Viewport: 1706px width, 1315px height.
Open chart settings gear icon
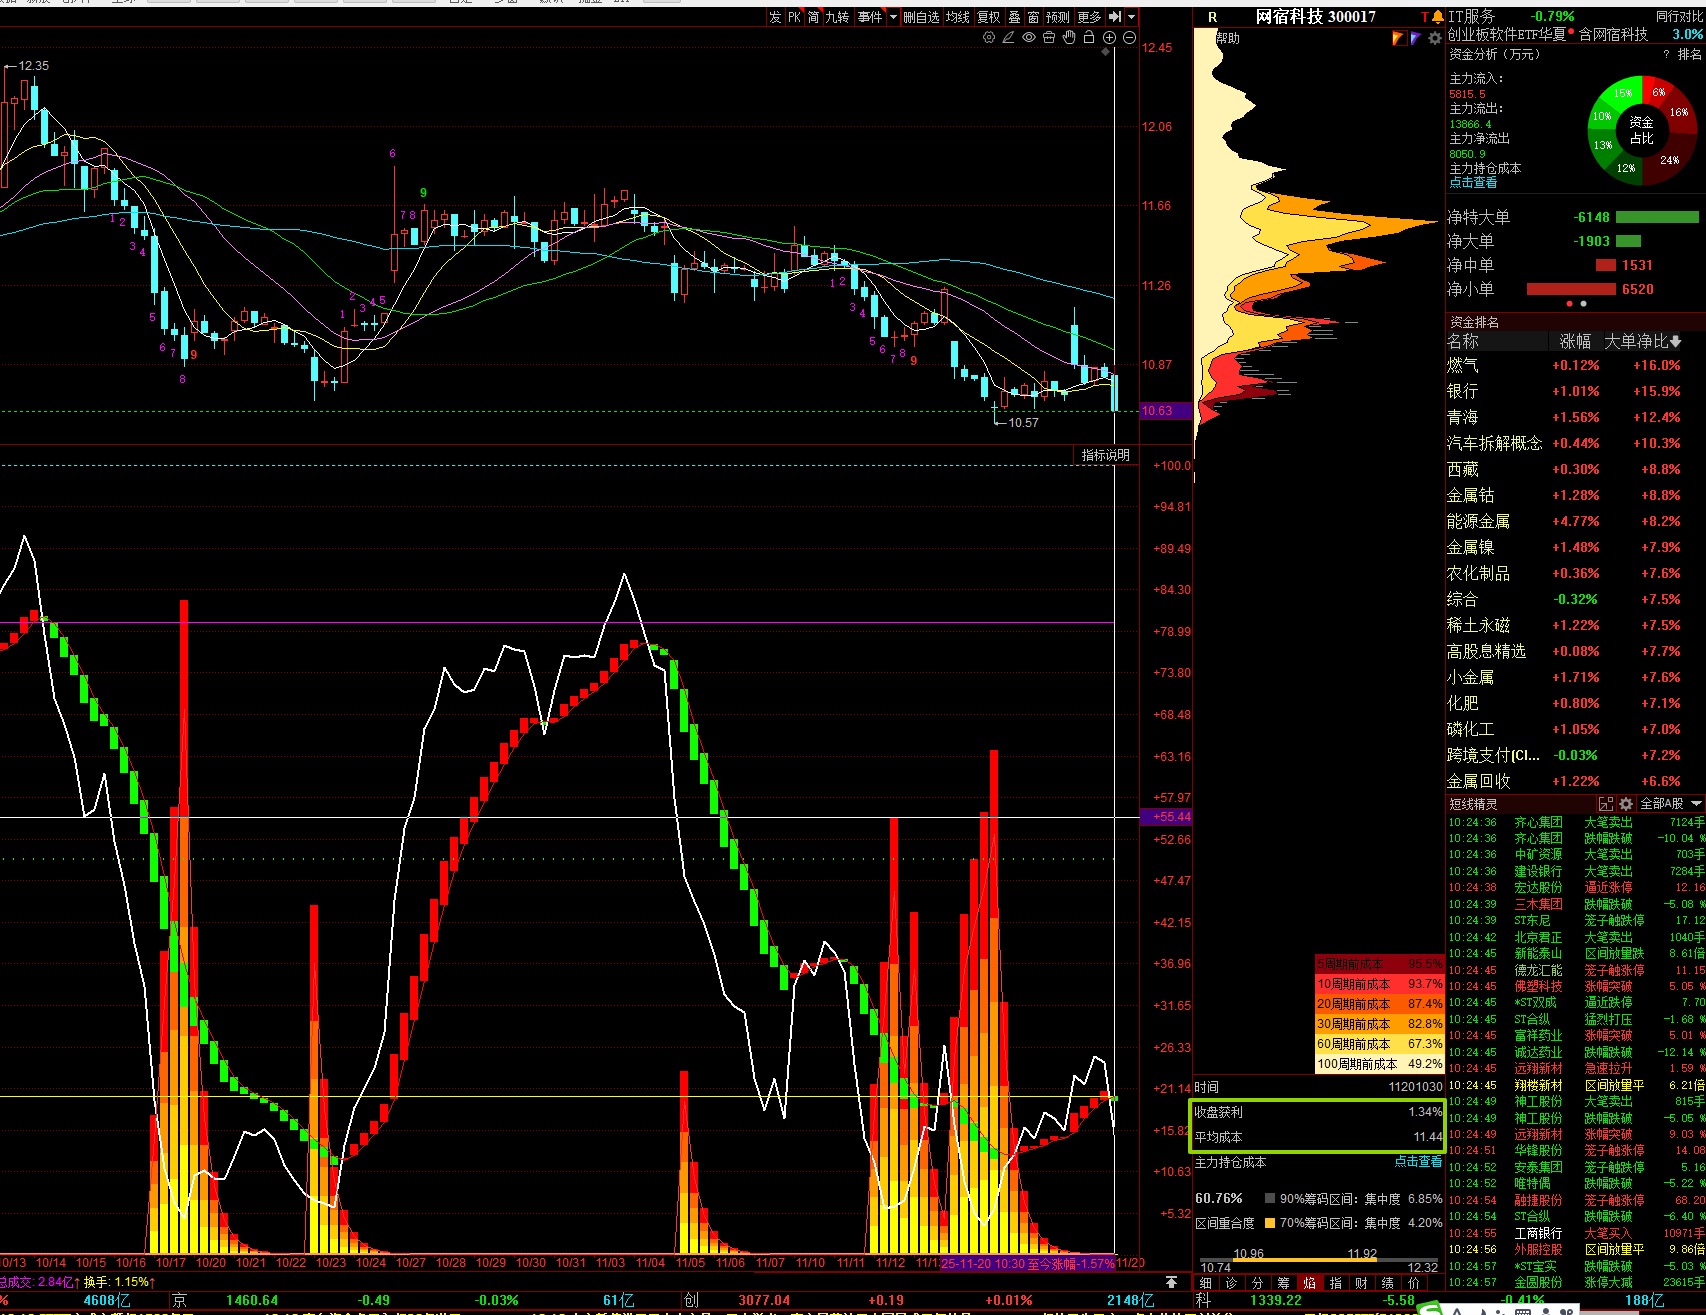click(989, 38)
